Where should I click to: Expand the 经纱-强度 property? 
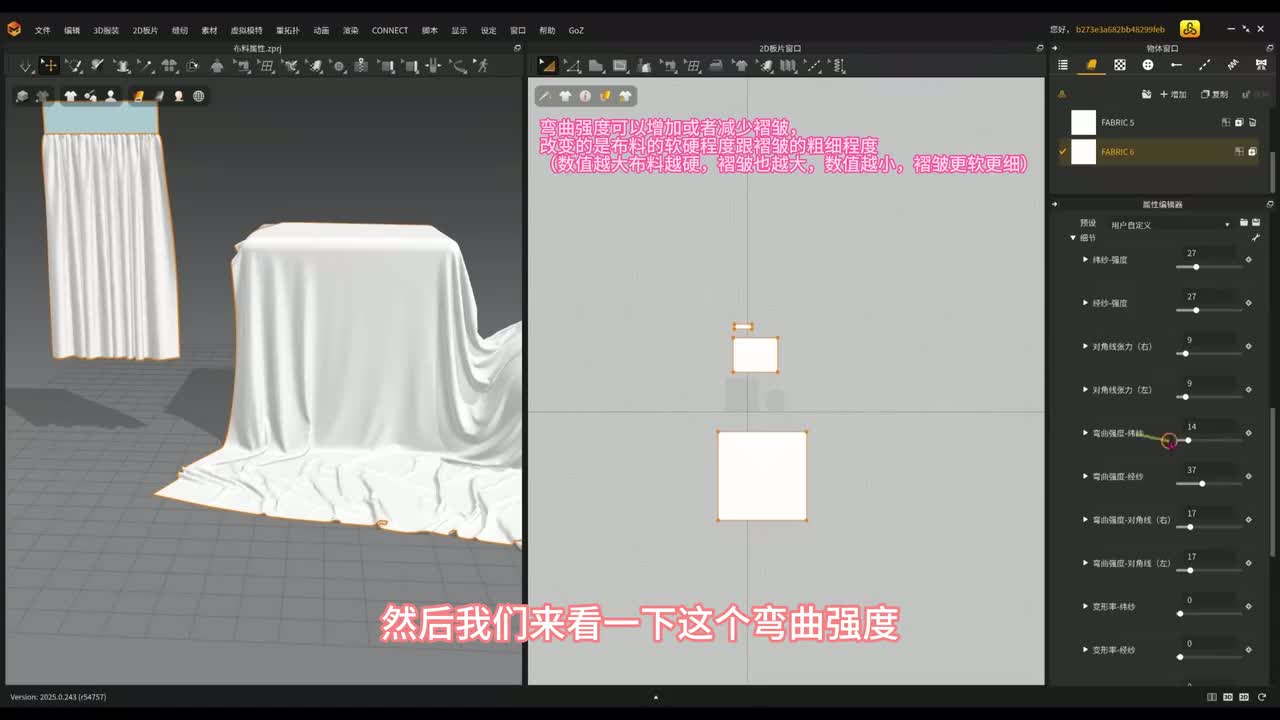(1085, 303)
